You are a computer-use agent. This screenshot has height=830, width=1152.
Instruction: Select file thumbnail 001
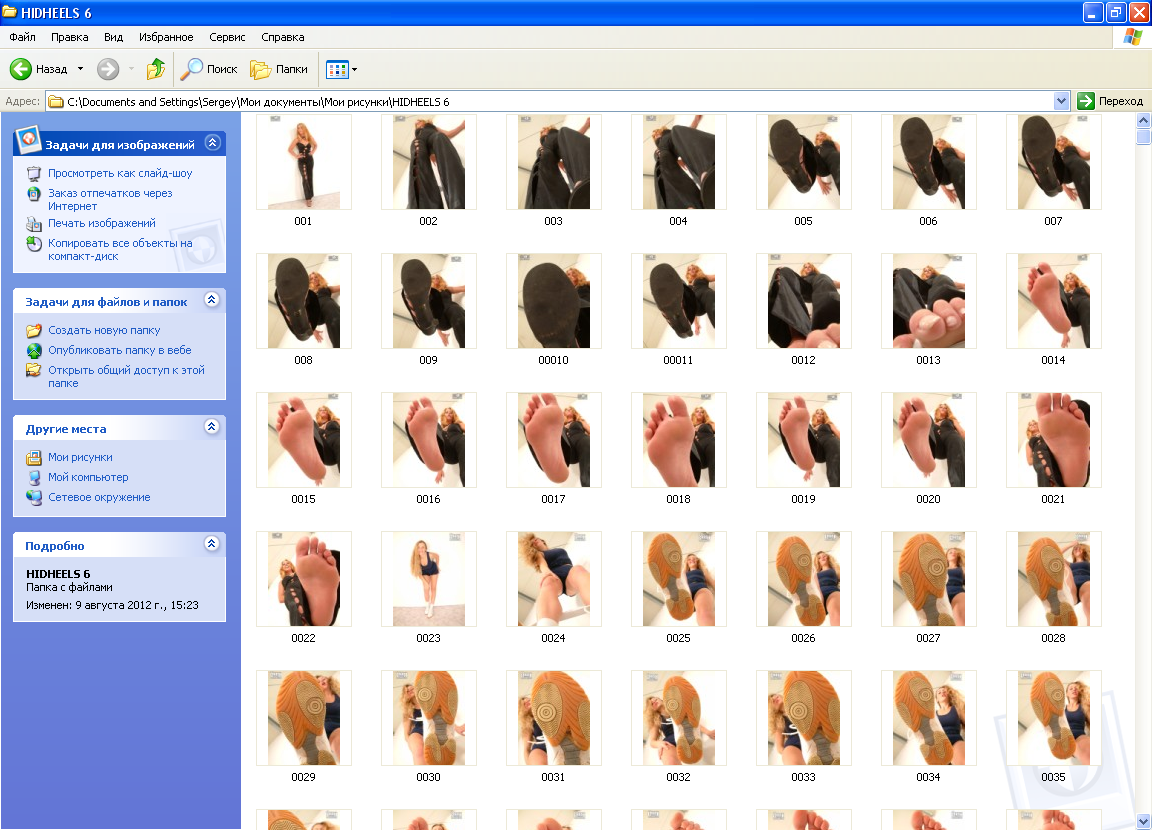pos(303,162)
